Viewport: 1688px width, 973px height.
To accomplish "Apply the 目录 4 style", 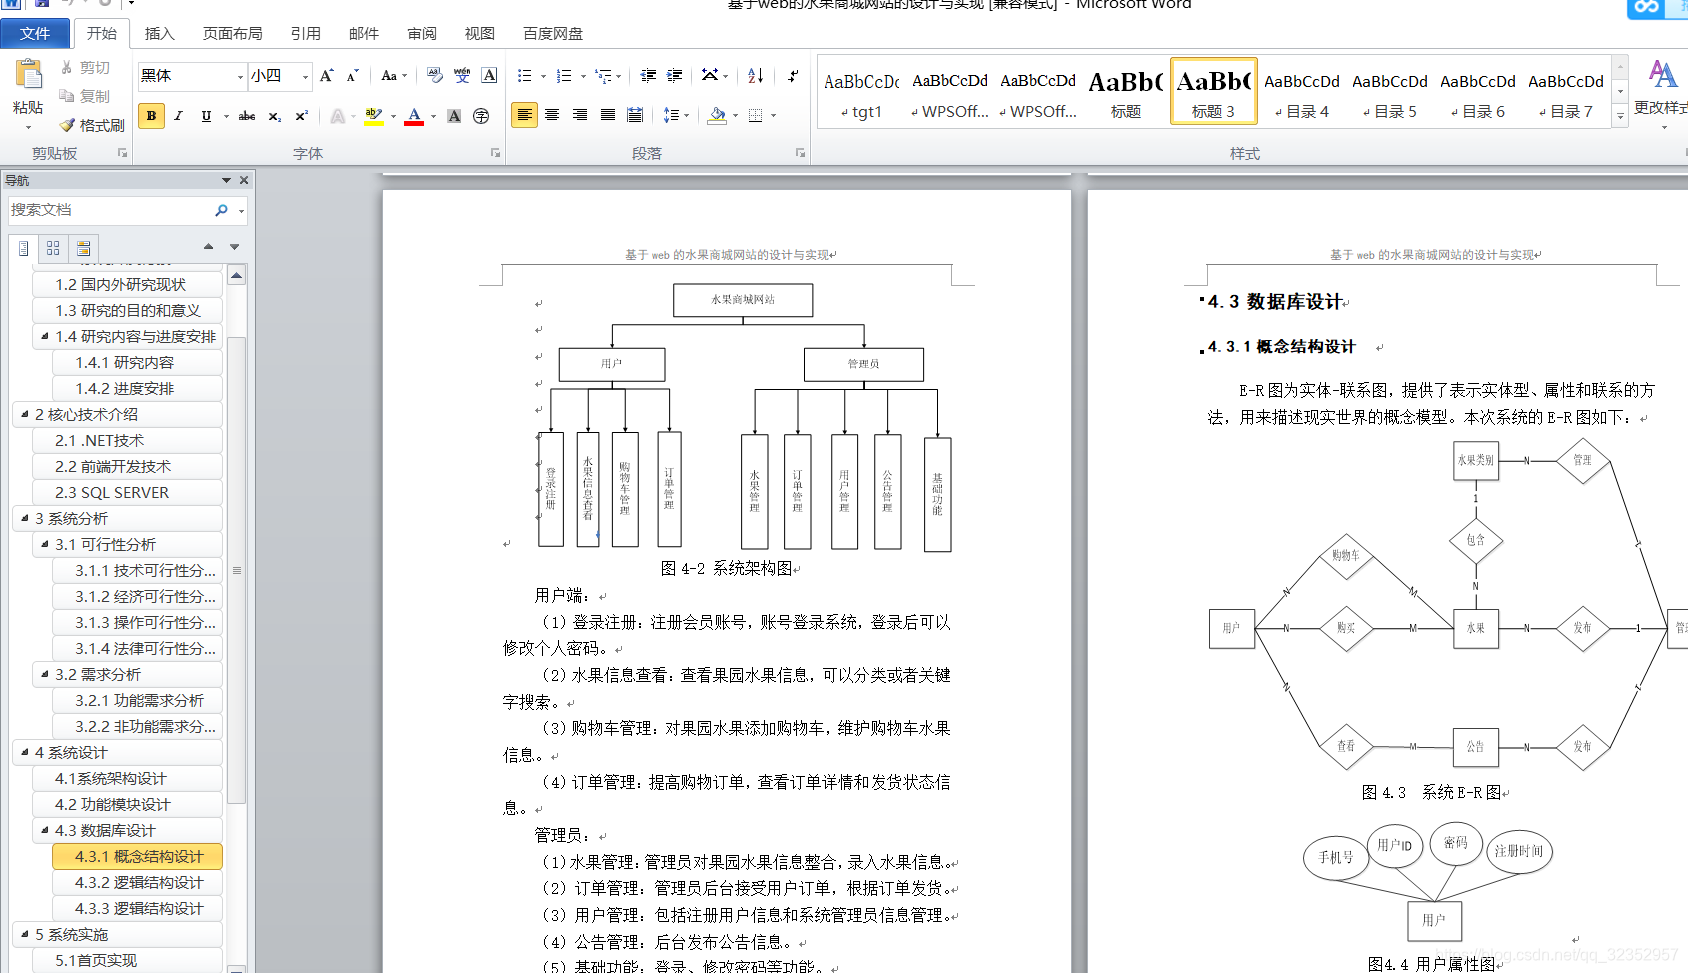I will [1302, 91].
